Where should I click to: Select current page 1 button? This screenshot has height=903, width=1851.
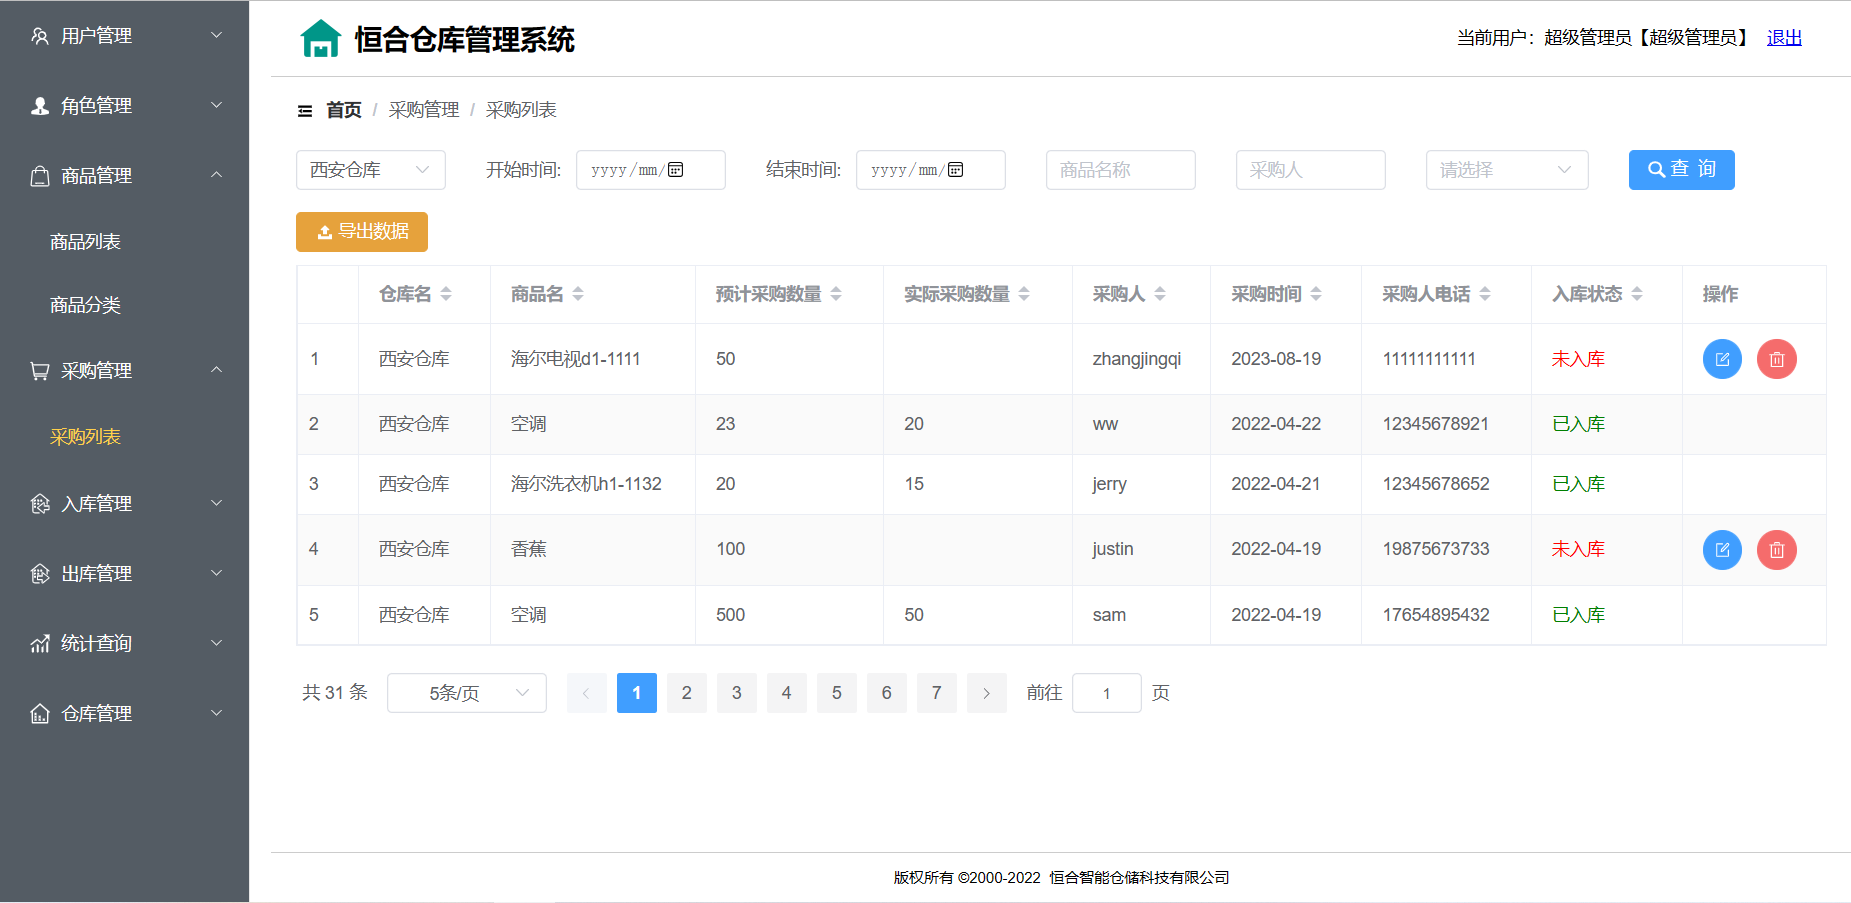coord(637,693)
